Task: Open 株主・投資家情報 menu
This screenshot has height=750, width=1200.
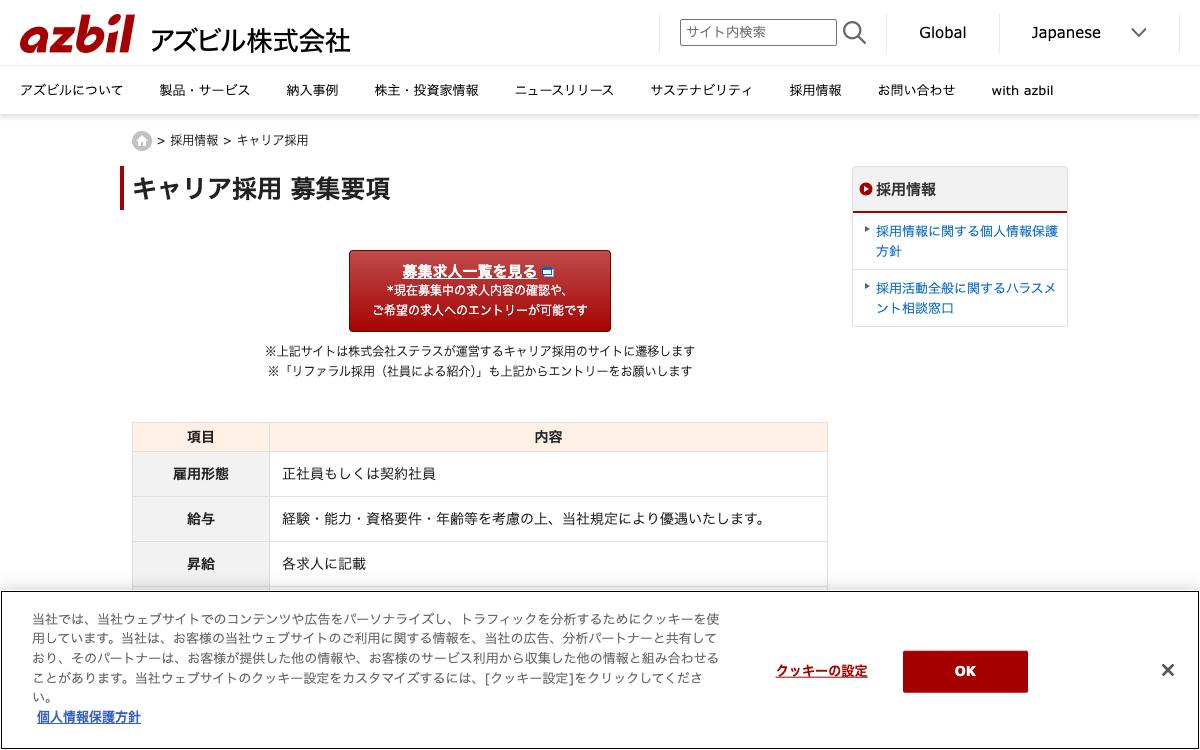Action: (x=427, y=90)
